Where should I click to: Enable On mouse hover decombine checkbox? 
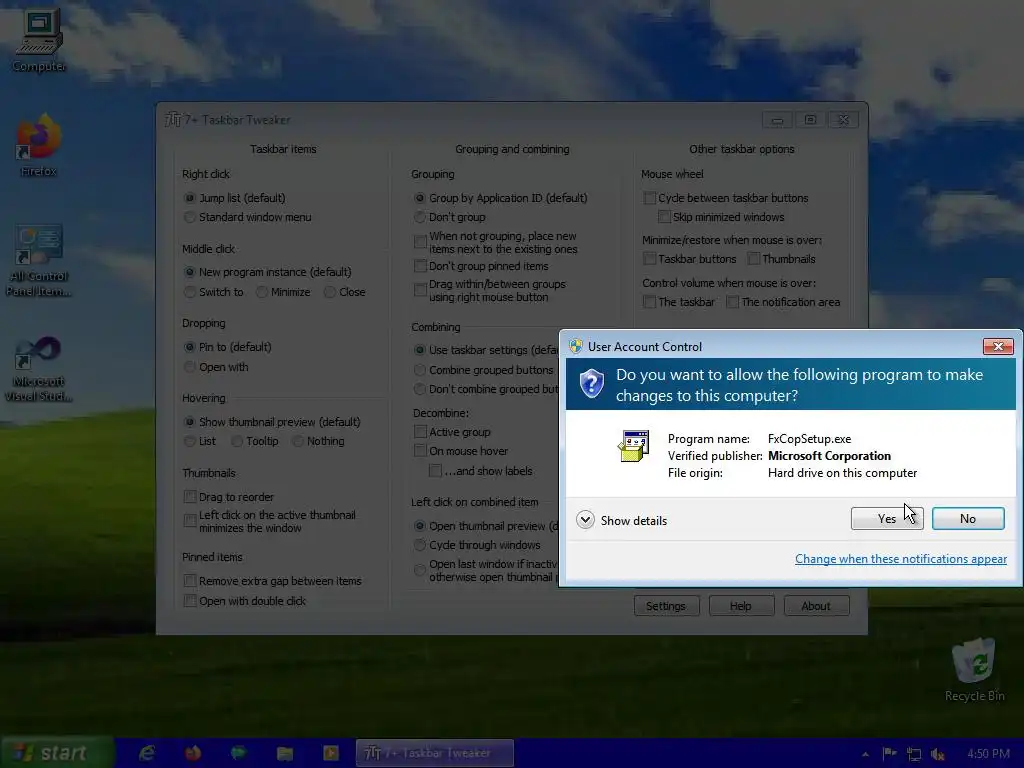(x=421, y=451)
